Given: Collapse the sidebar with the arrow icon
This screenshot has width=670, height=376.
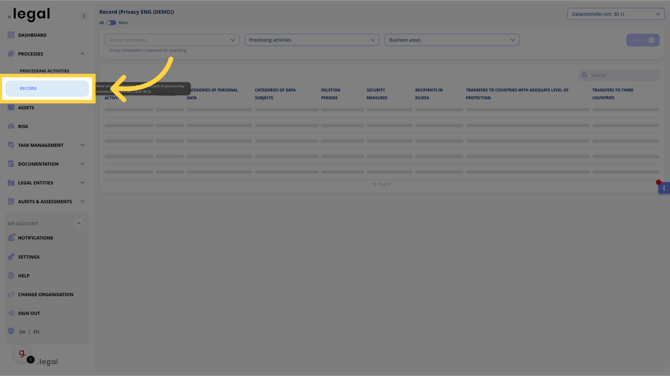Looking at the screenshot, I should (x=84, y=16).
